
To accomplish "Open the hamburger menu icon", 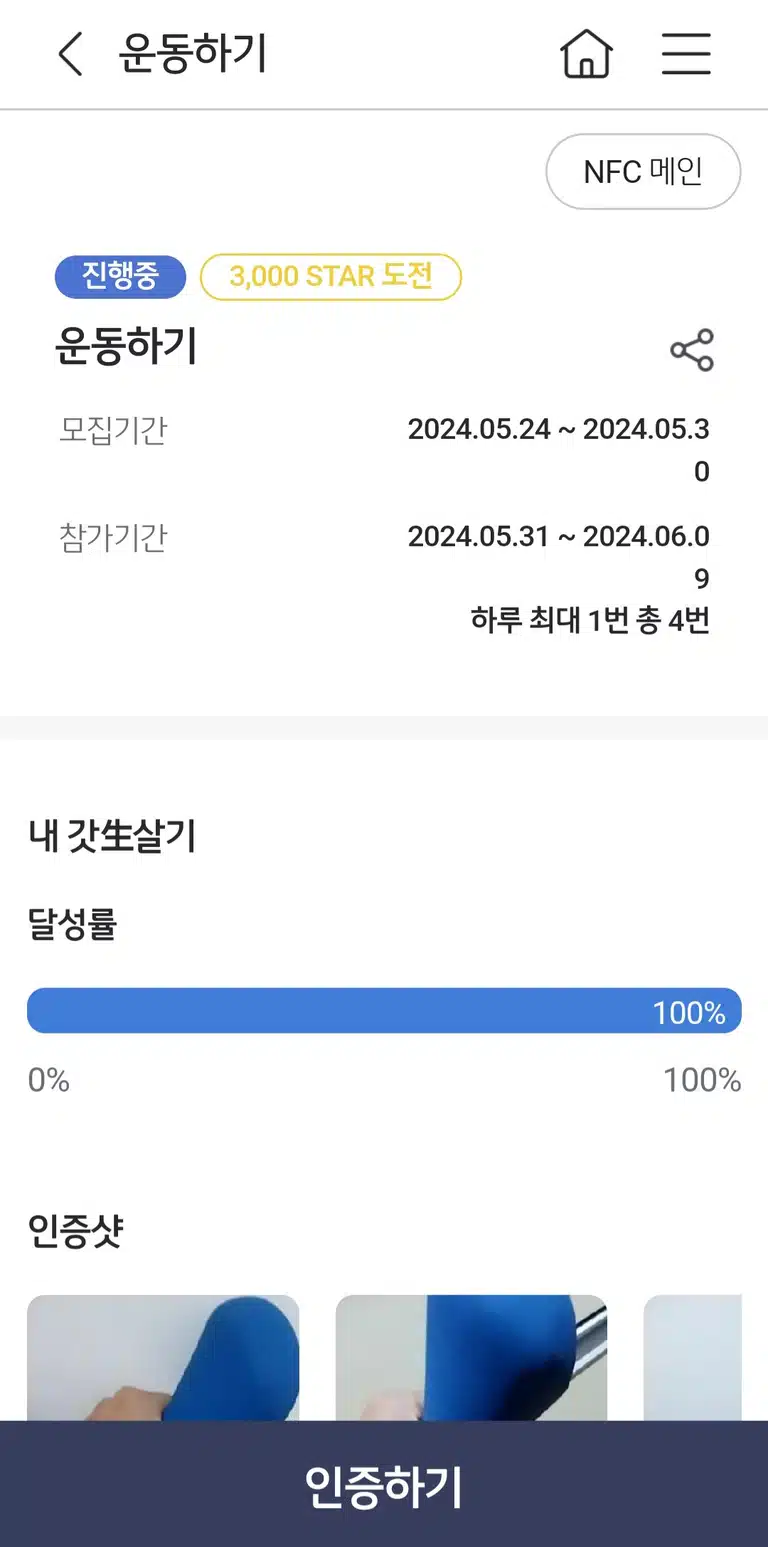I will (686, 54).
